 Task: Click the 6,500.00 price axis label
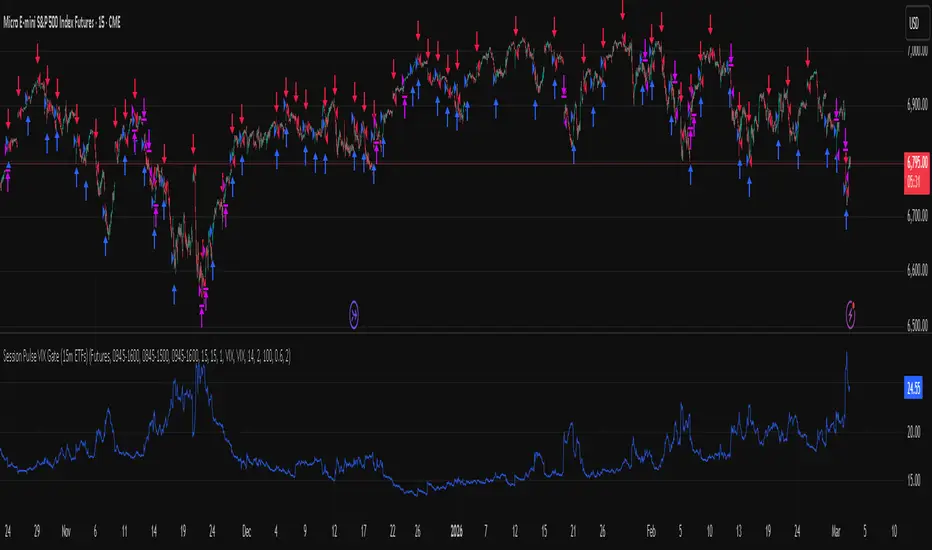917,325
